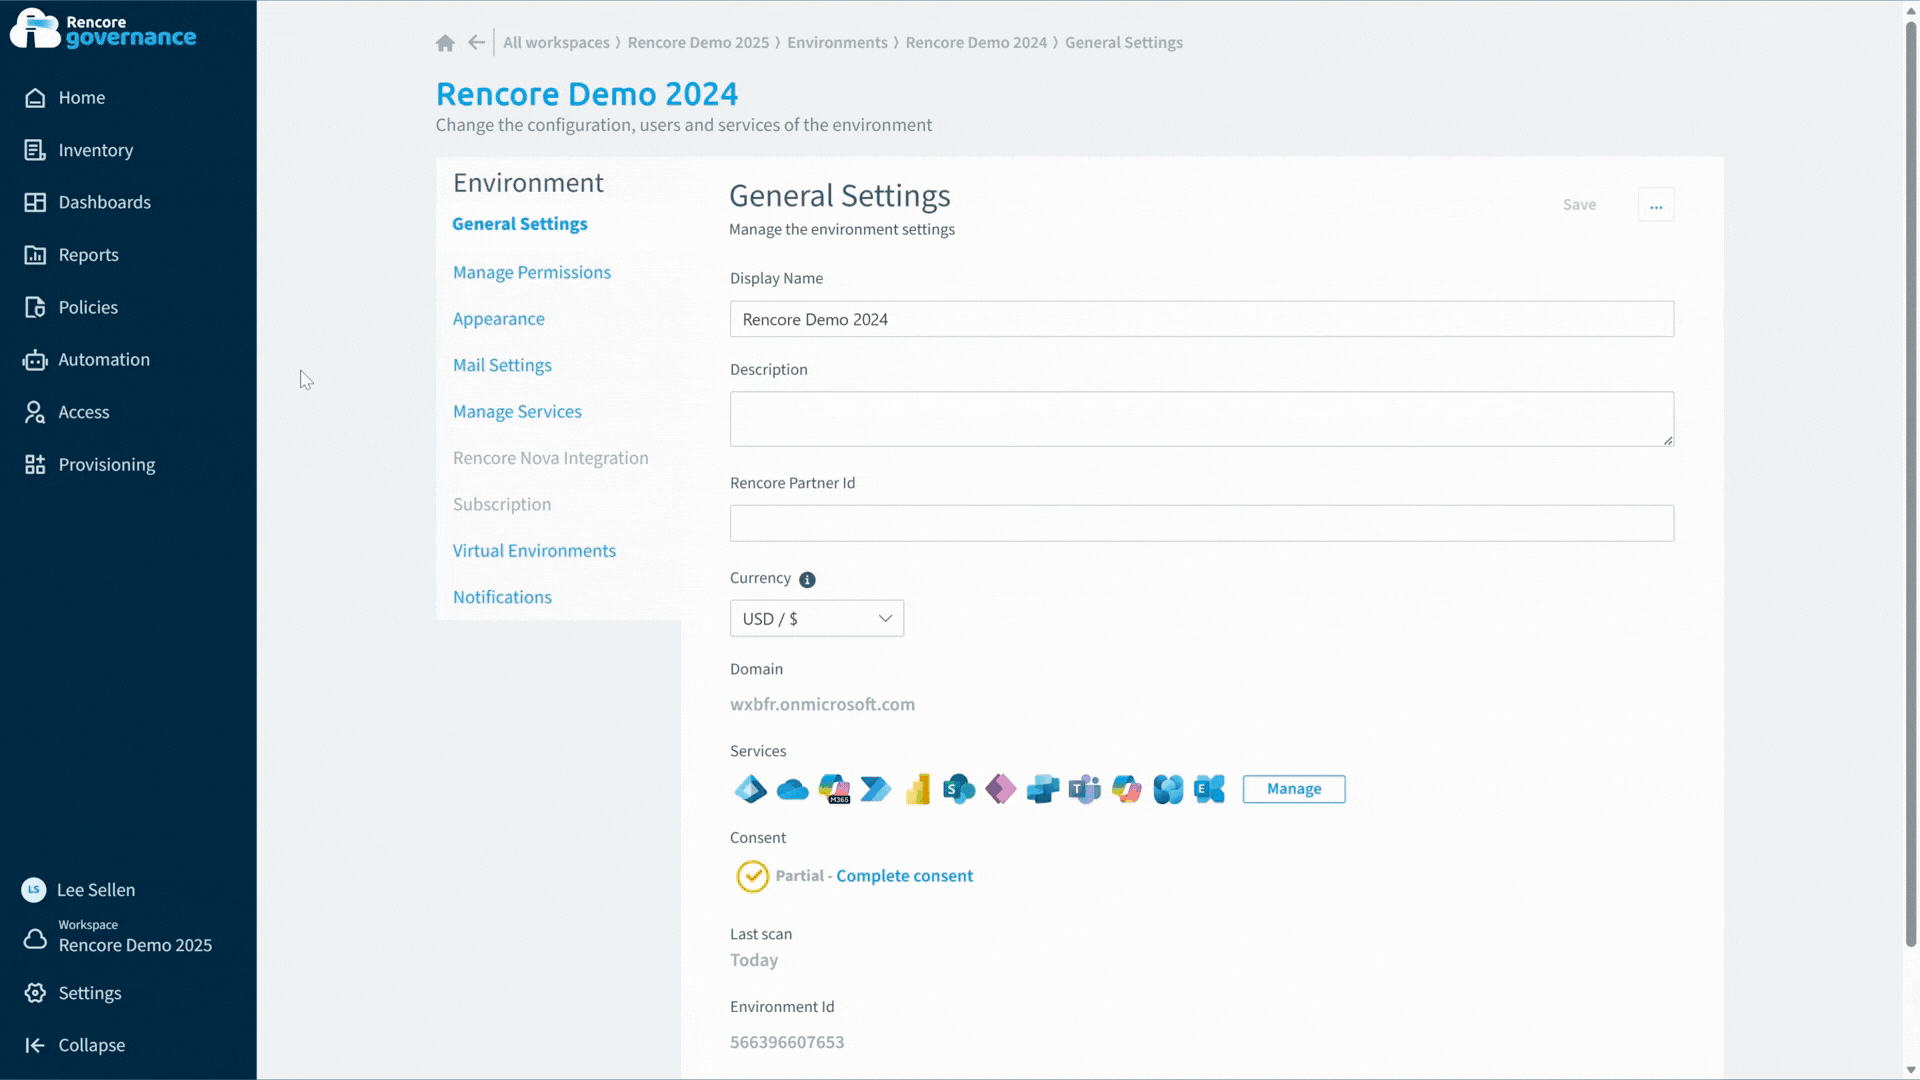Click the M365 Copilot service icon
Viewport: 1920px width, 1080px height.
[x=835, y=789]
